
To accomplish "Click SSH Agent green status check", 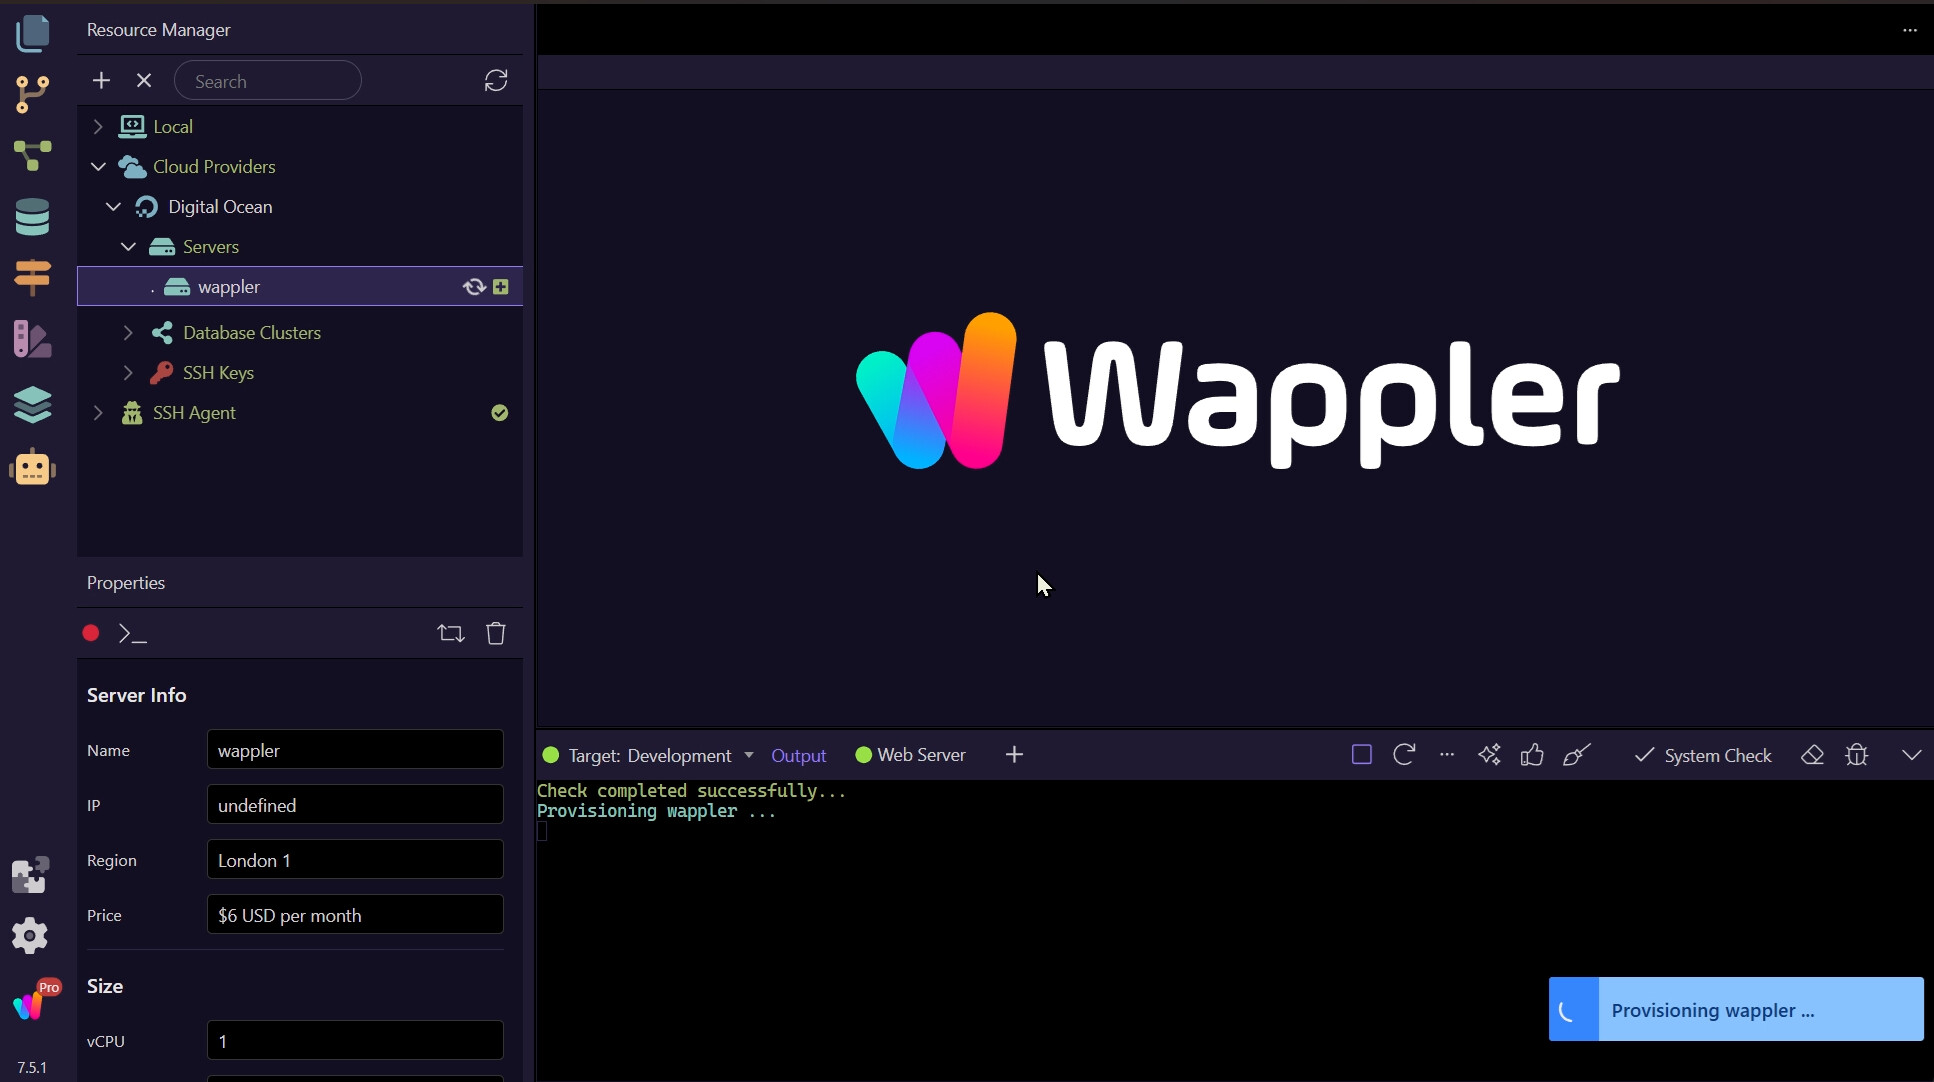I will (500, 413).
